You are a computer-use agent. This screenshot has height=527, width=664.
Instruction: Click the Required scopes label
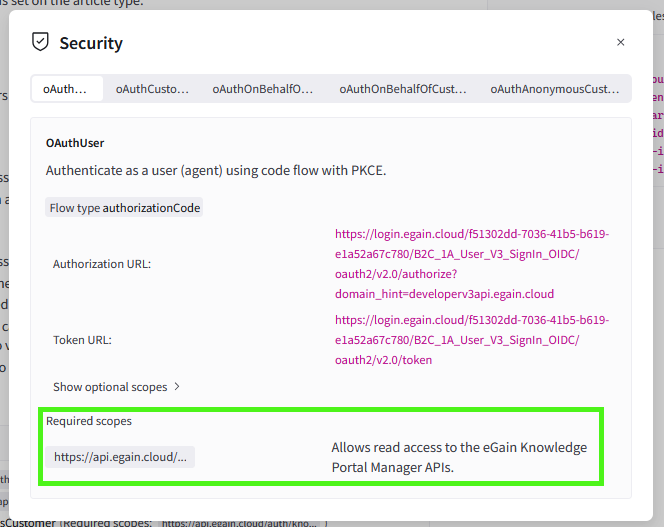point(89,421)
